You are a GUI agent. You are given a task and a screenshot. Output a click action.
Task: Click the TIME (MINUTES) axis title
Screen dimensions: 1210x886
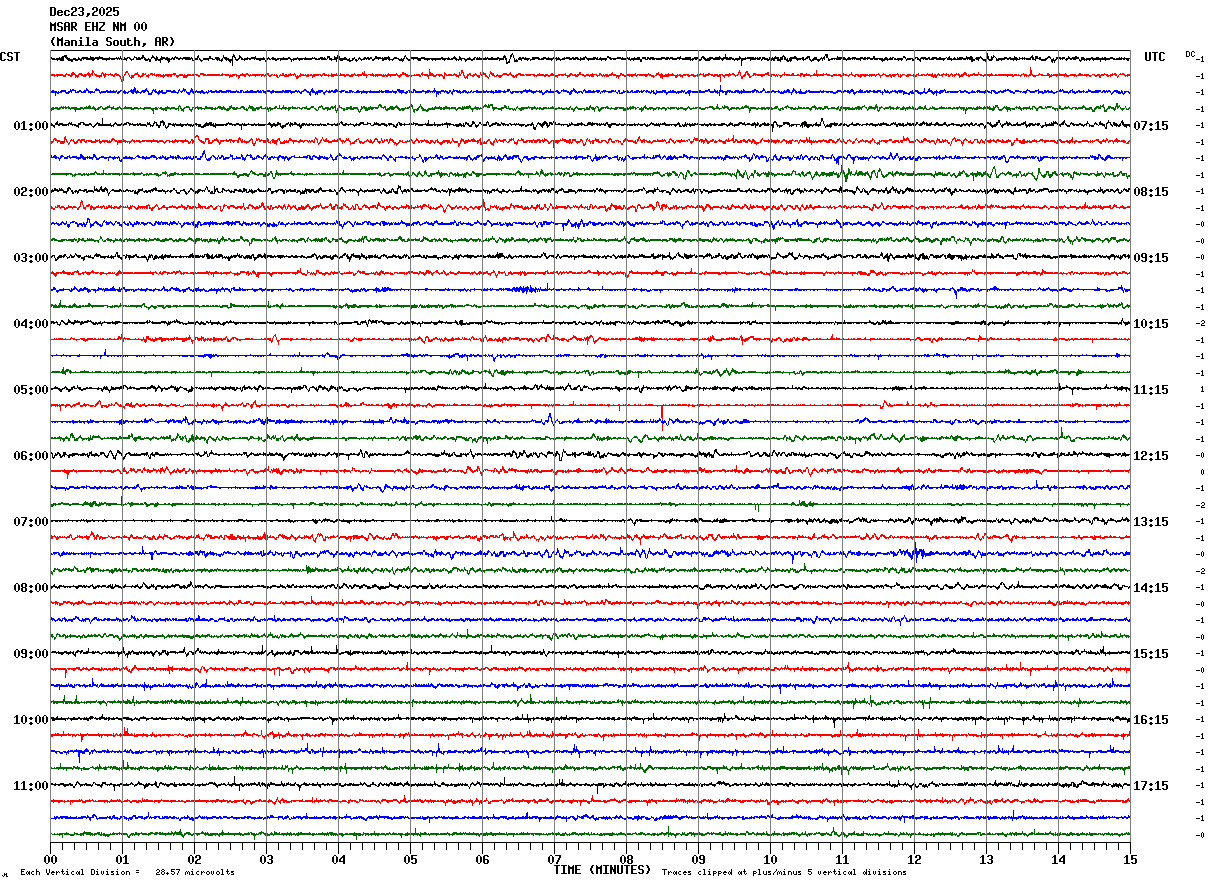(602, 870)
